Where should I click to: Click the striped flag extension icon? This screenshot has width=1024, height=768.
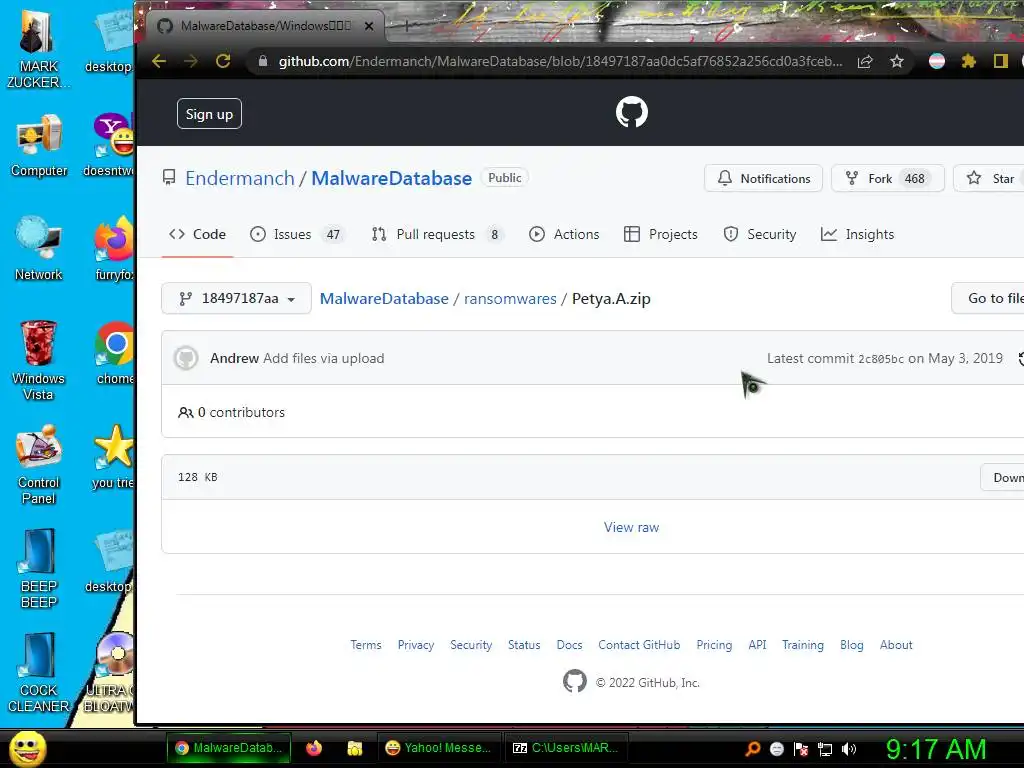click(936, 61)
